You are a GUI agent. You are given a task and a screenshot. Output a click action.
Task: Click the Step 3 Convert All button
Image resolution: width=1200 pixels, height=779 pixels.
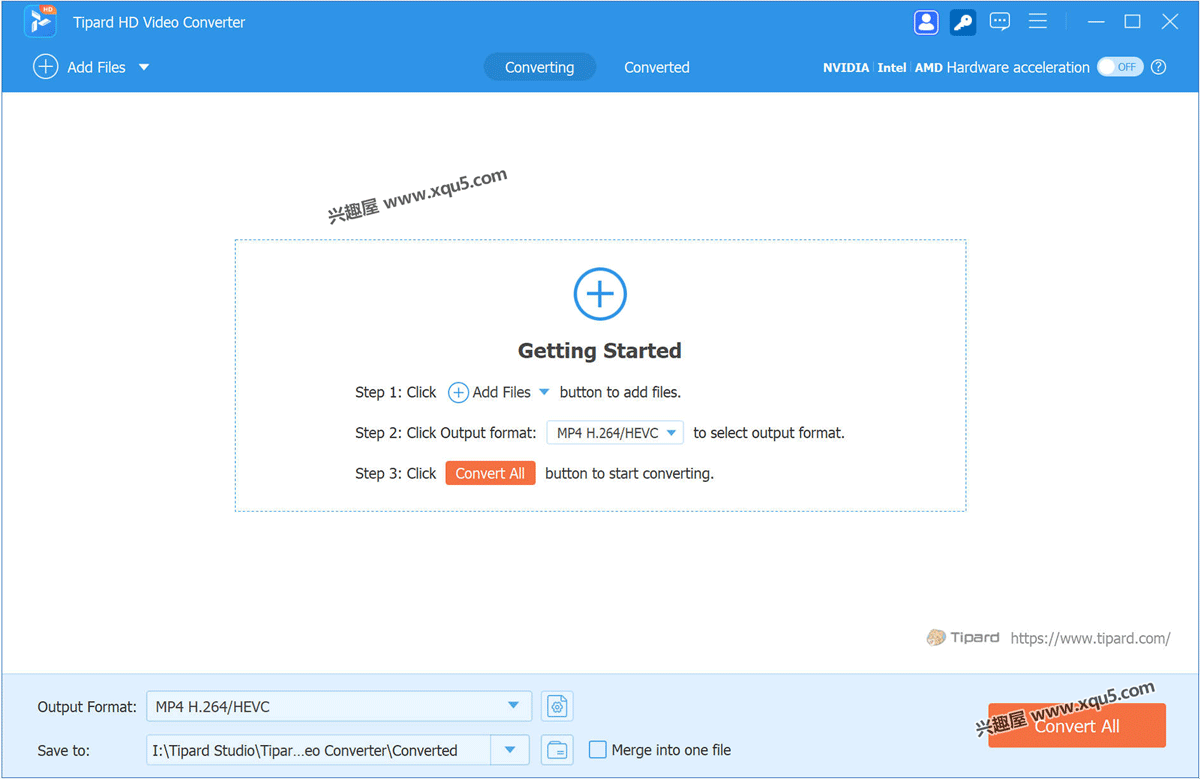coord(490,473)
